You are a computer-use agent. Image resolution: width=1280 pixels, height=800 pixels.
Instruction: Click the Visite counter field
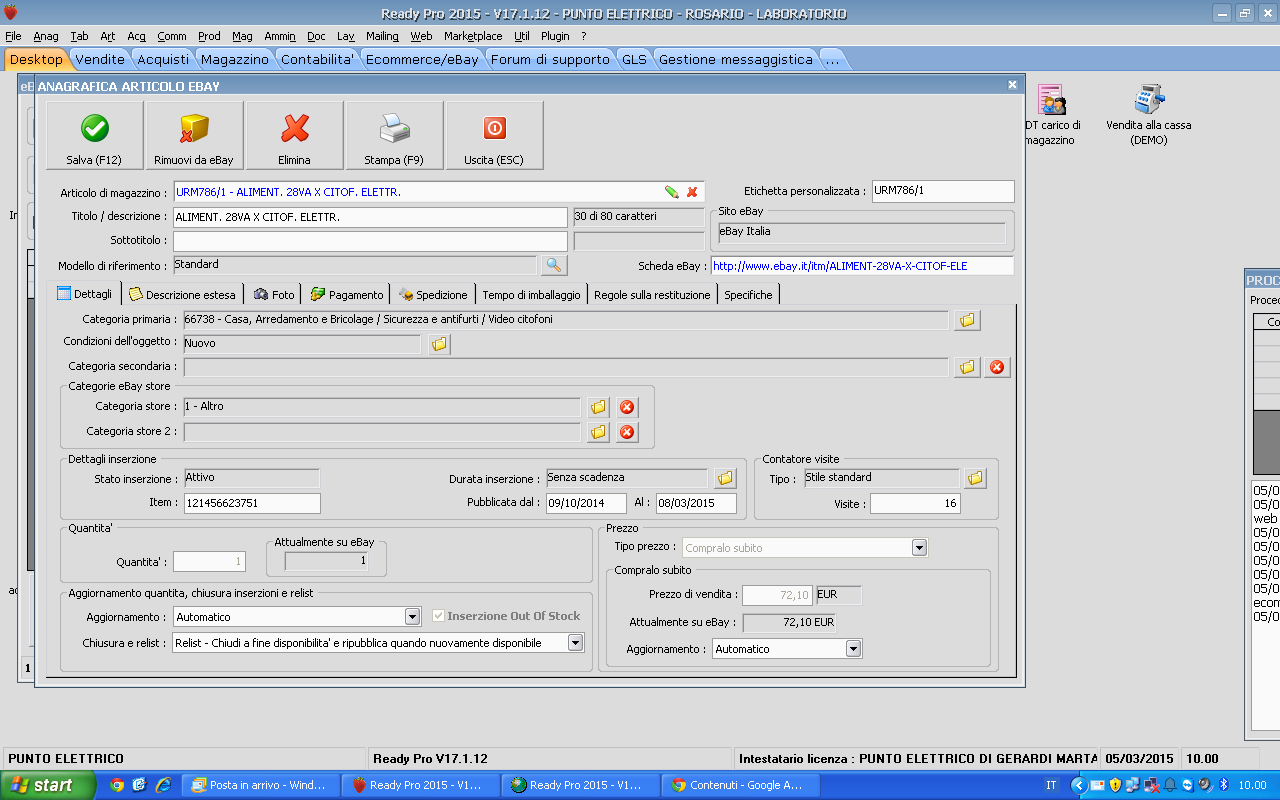point(915,504)
